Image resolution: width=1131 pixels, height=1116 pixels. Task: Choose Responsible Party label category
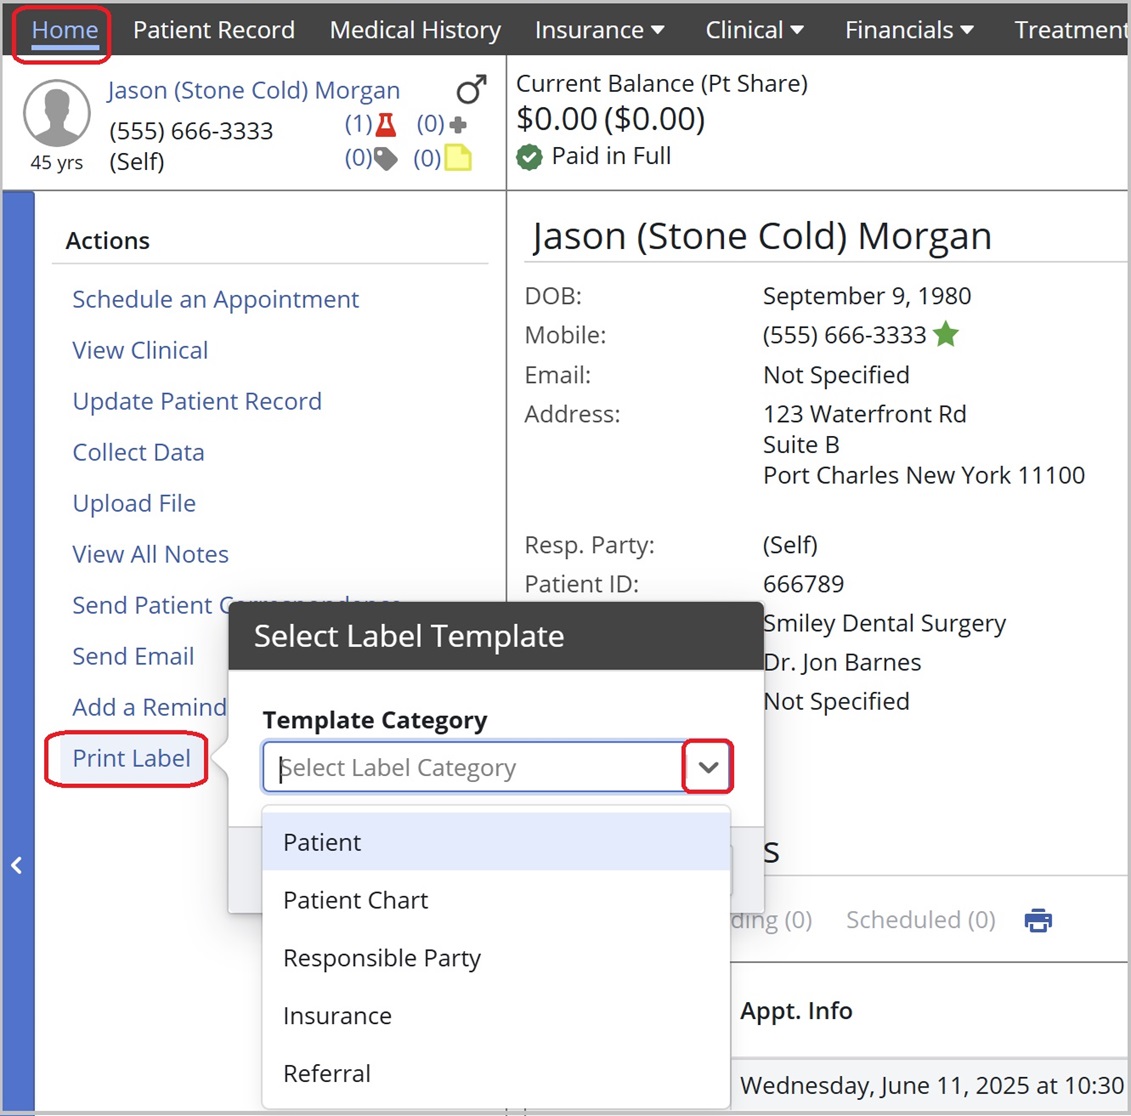pyautogui.click(x=382, y=958)
